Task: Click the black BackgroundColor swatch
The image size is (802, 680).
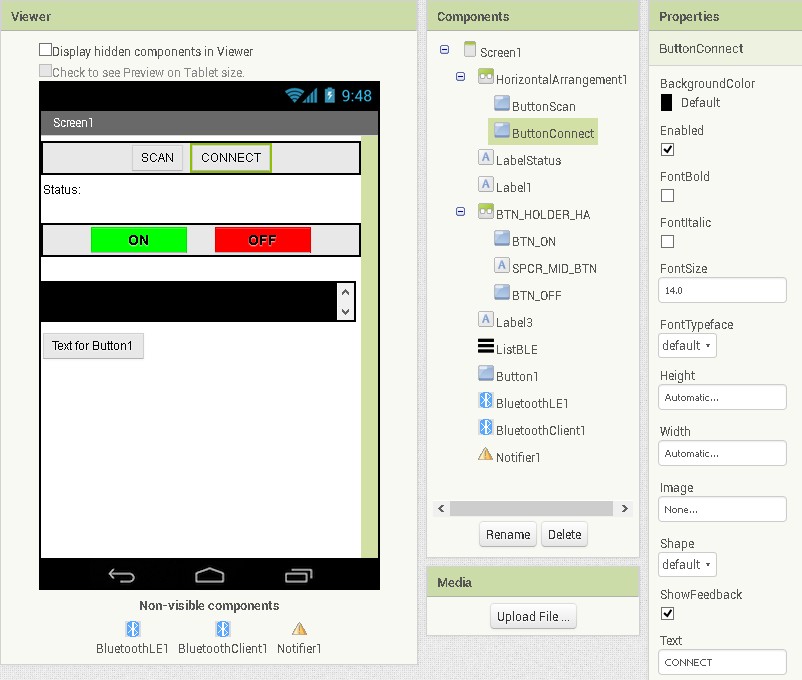Action: 667,102
